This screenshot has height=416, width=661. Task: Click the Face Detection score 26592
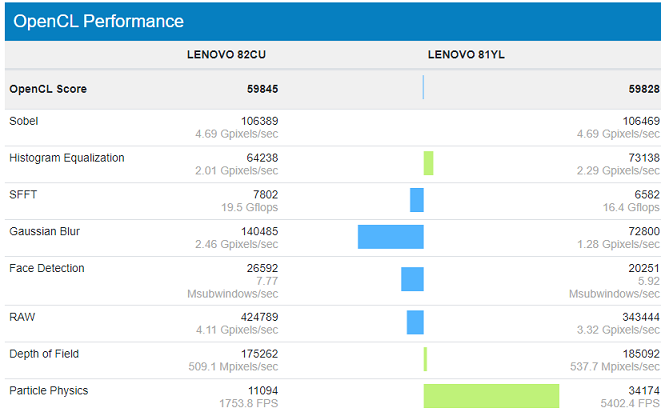[262, 268]
